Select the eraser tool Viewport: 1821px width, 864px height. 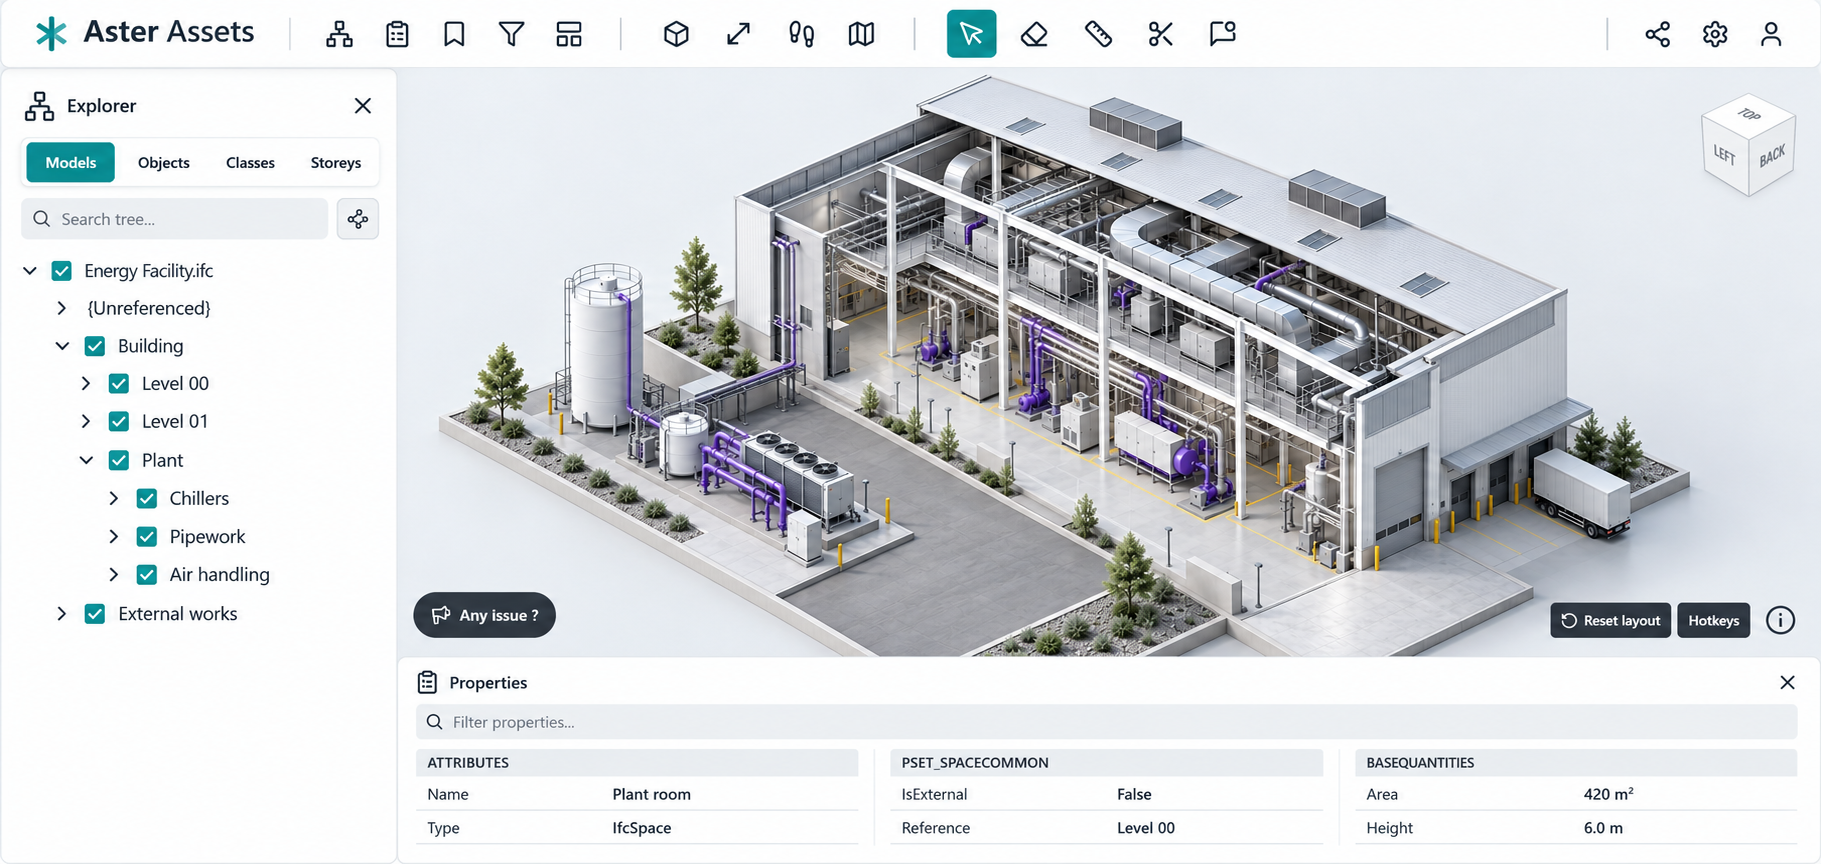(x=1034, y=34)
